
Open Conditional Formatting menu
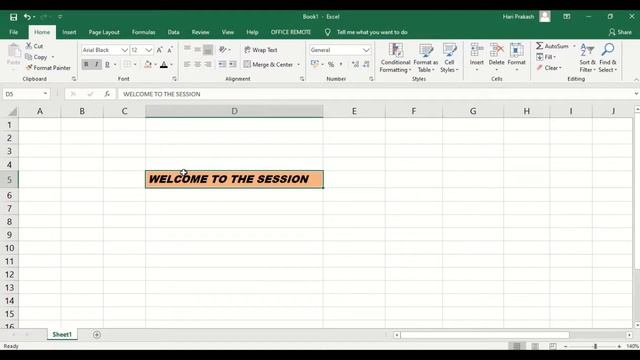[395, 58]
